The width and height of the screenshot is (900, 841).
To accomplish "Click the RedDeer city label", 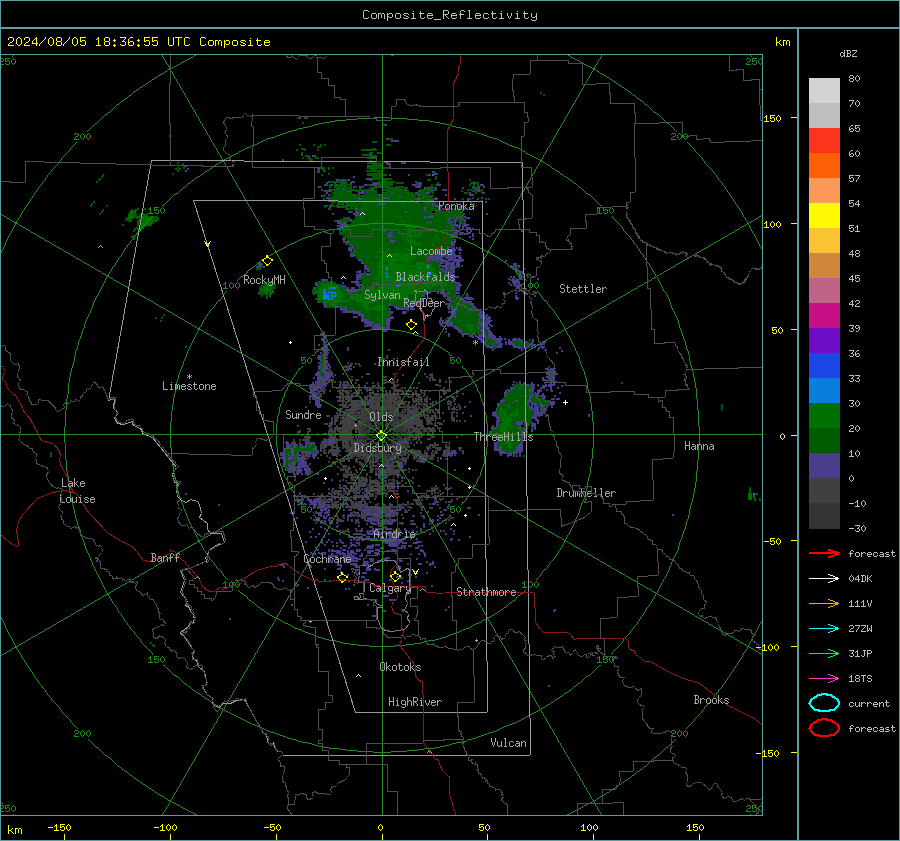I will pyautogui.click(x=424, y=303).
